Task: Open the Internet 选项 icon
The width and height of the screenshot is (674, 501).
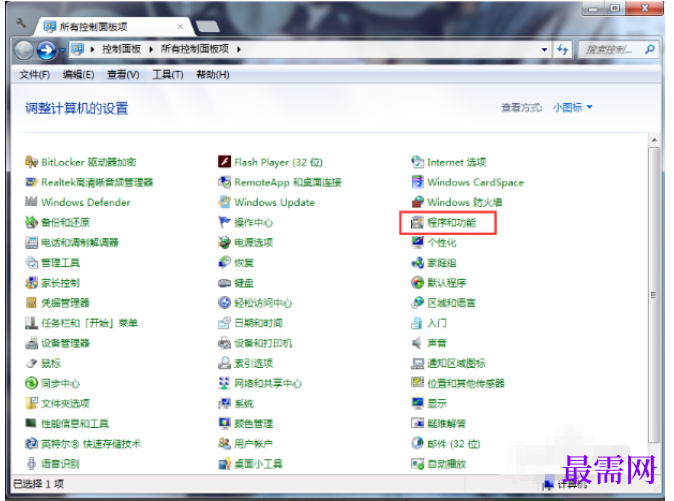Action: tap(417, 162)
